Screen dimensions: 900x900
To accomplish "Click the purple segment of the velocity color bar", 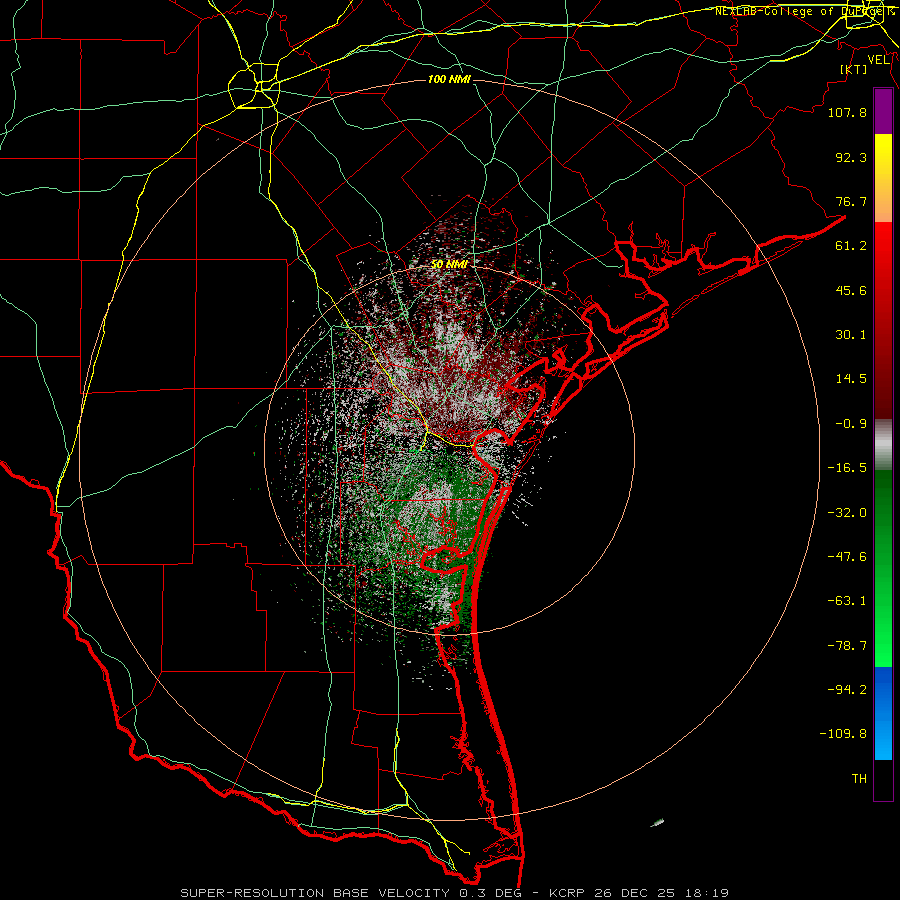I will [x=883, y=112].
